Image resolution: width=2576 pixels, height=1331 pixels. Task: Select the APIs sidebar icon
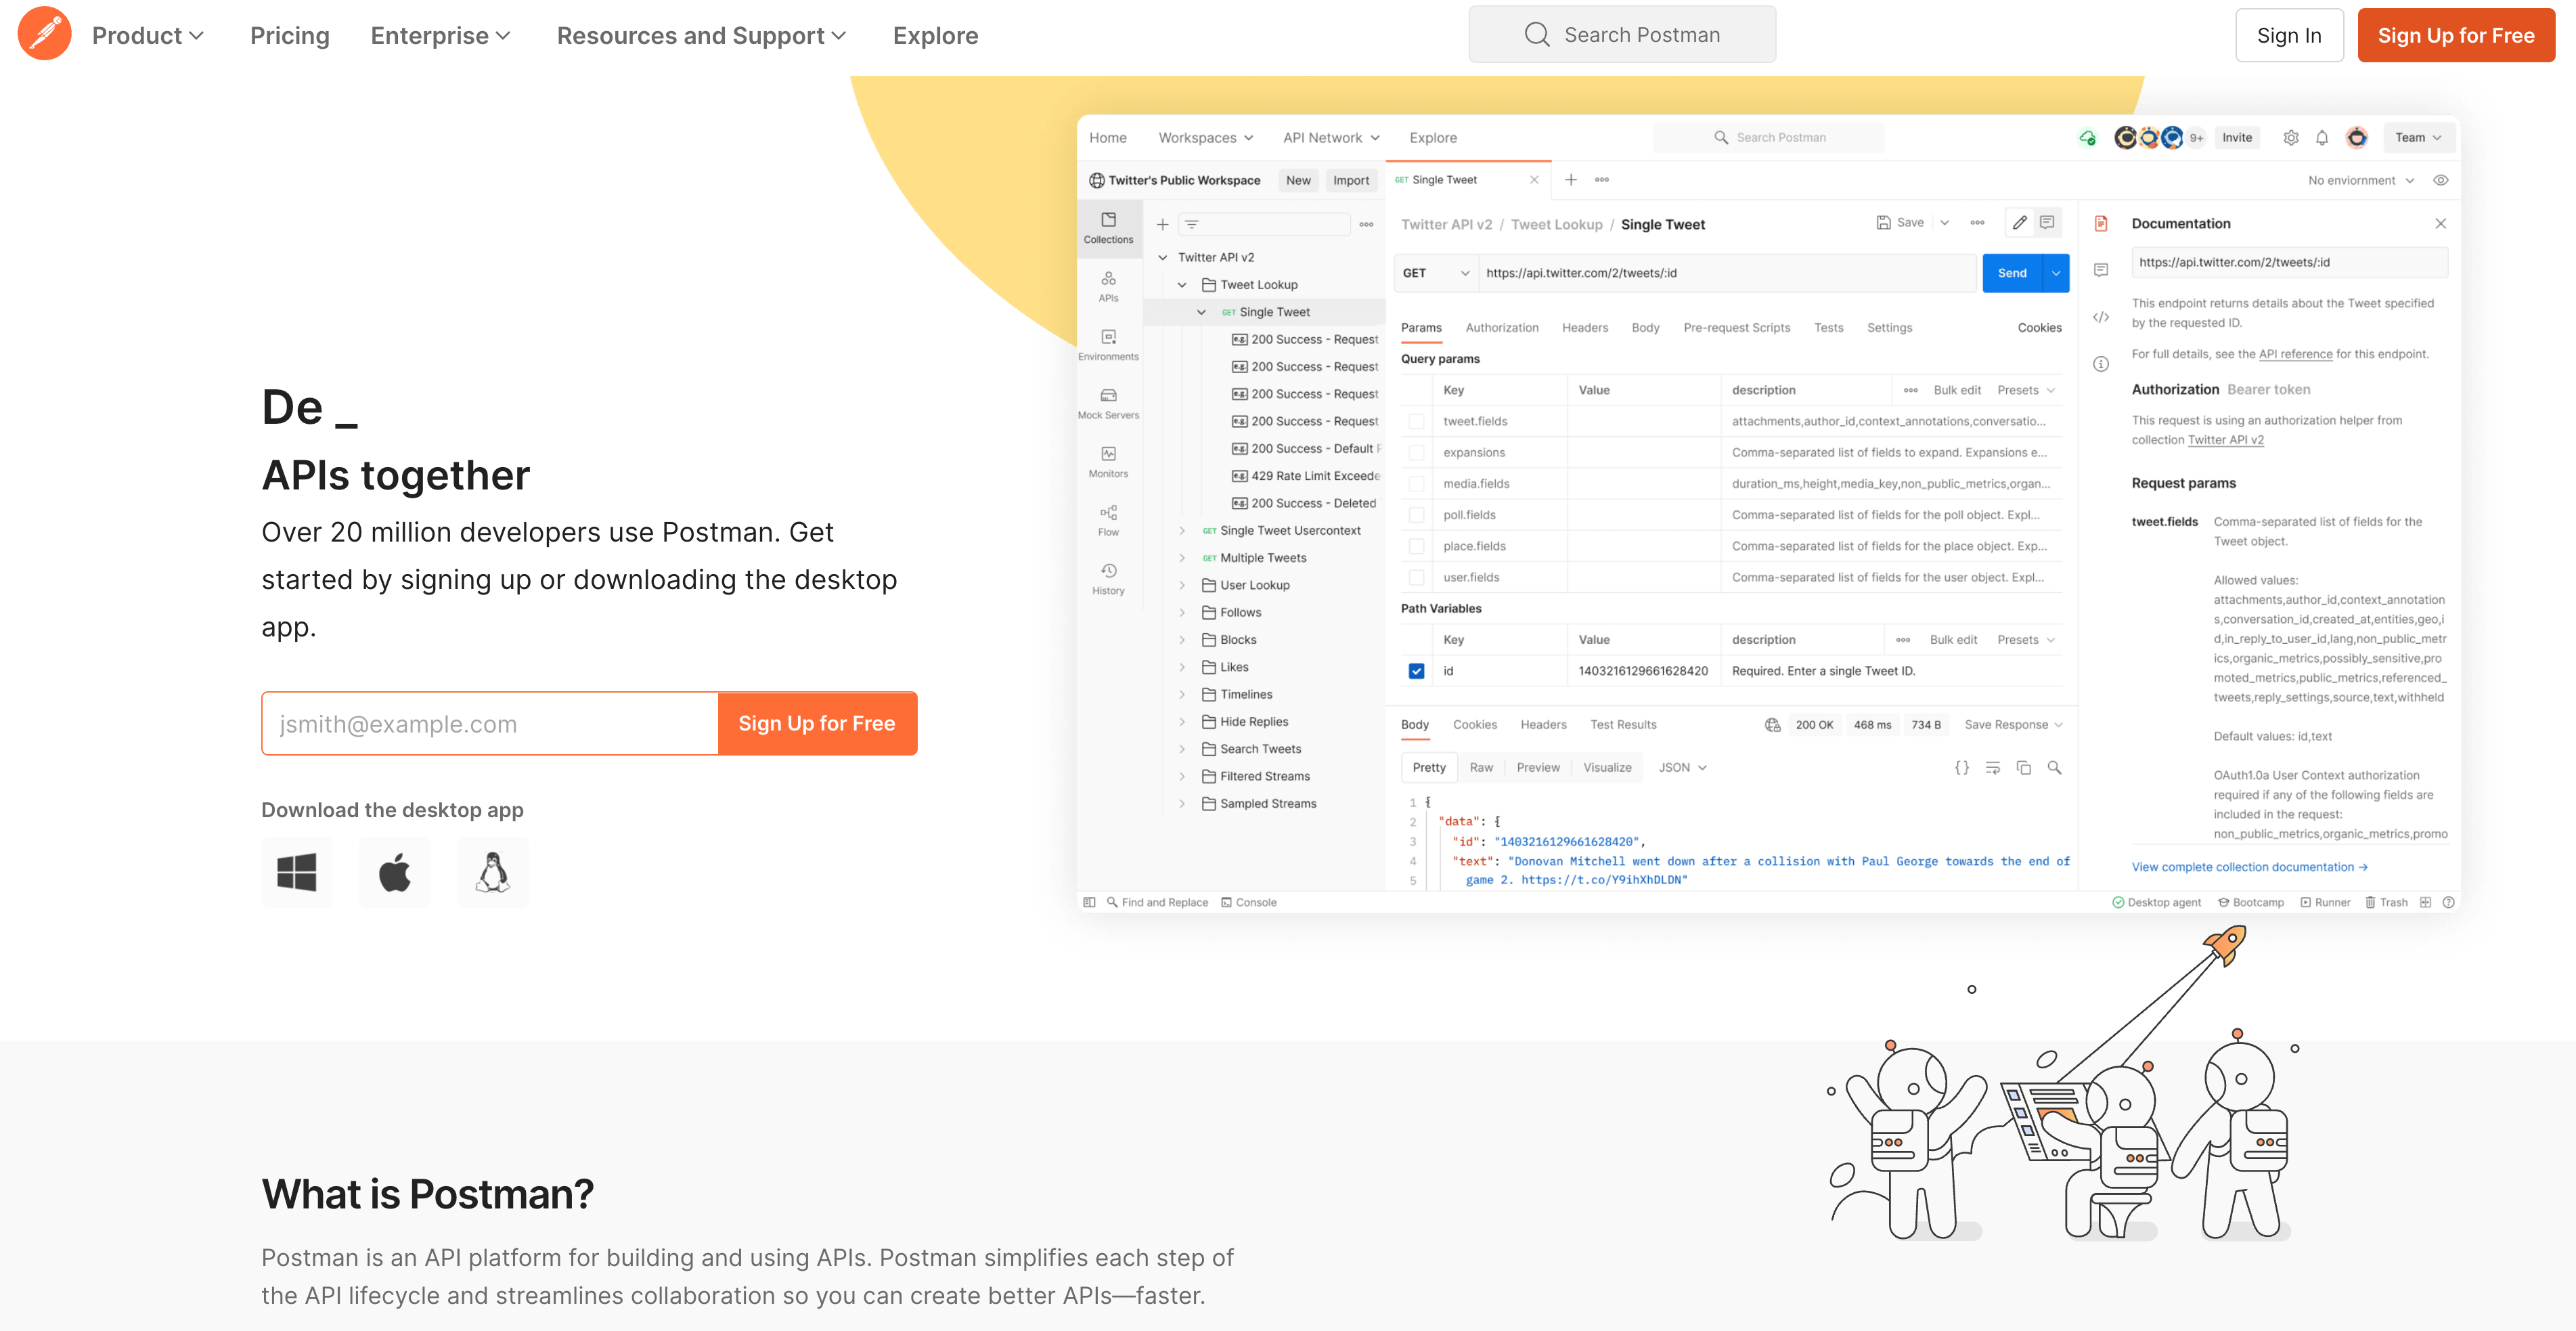1108,288
